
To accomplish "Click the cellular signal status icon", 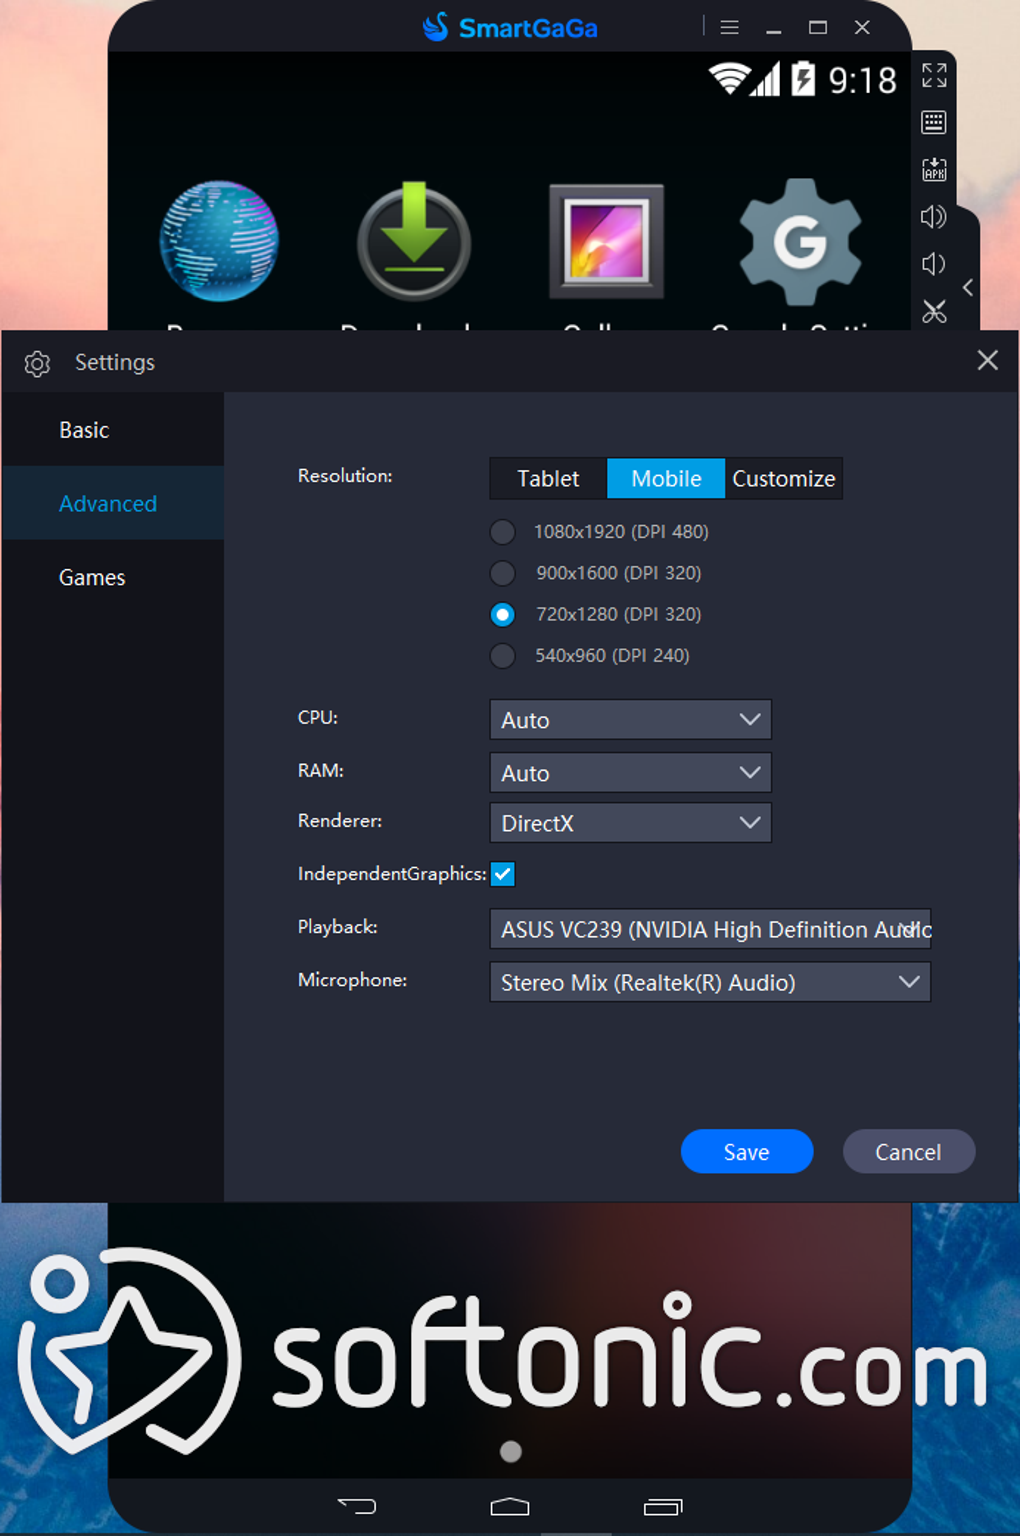I will coord(766,79).
